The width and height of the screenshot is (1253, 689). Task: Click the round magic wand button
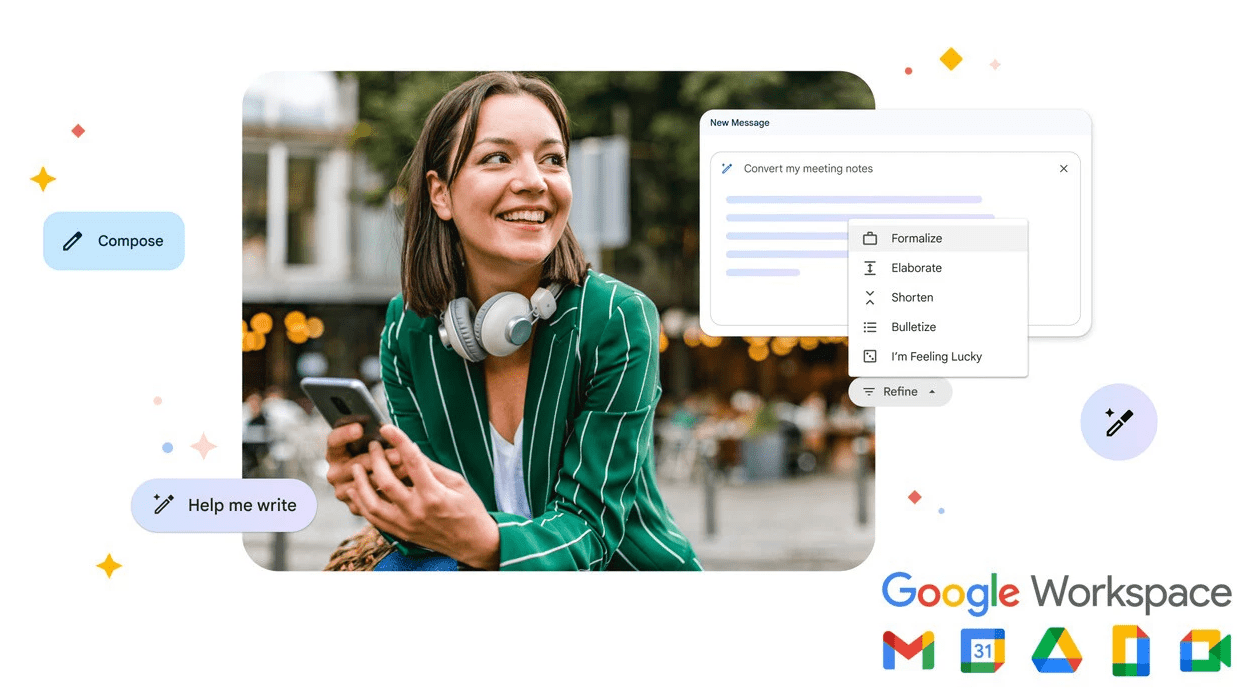point(1118,423)
